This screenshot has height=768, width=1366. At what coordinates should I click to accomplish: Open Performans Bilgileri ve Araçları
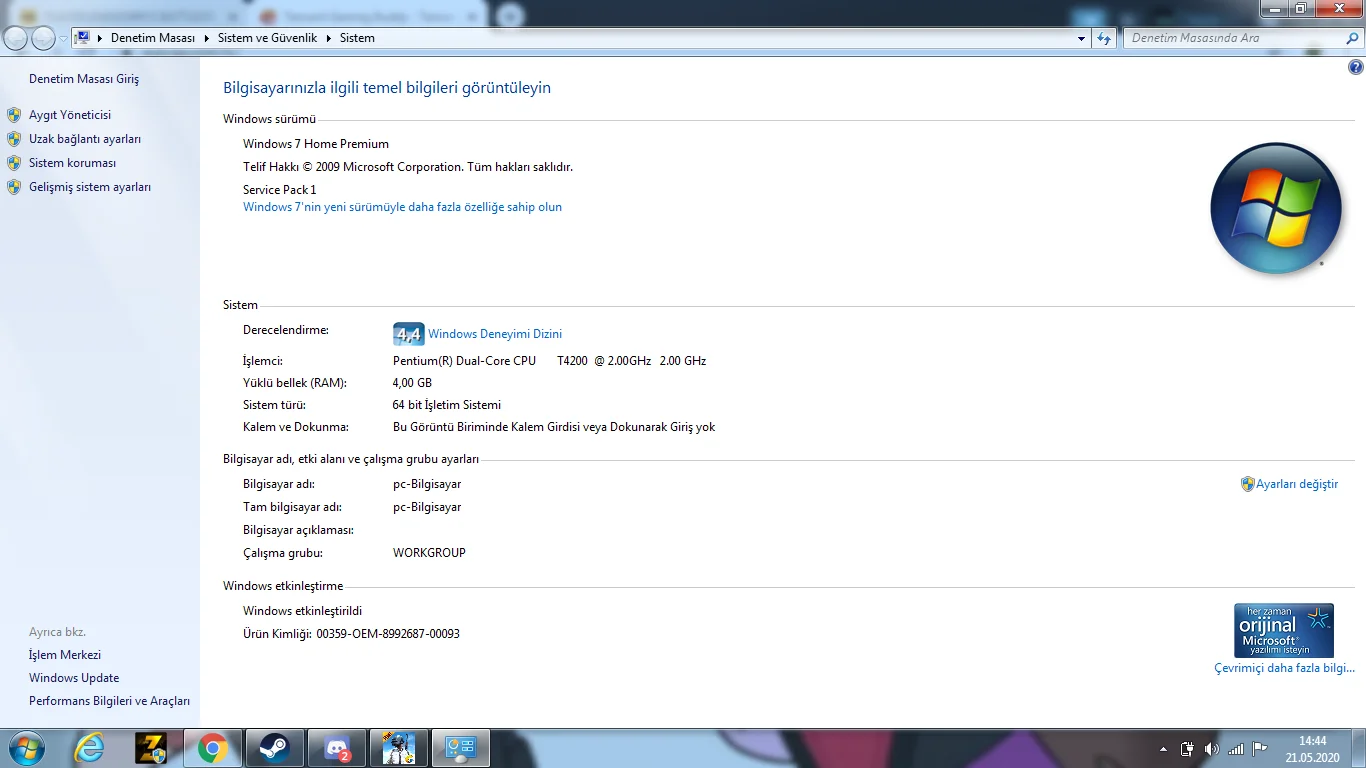109,701
